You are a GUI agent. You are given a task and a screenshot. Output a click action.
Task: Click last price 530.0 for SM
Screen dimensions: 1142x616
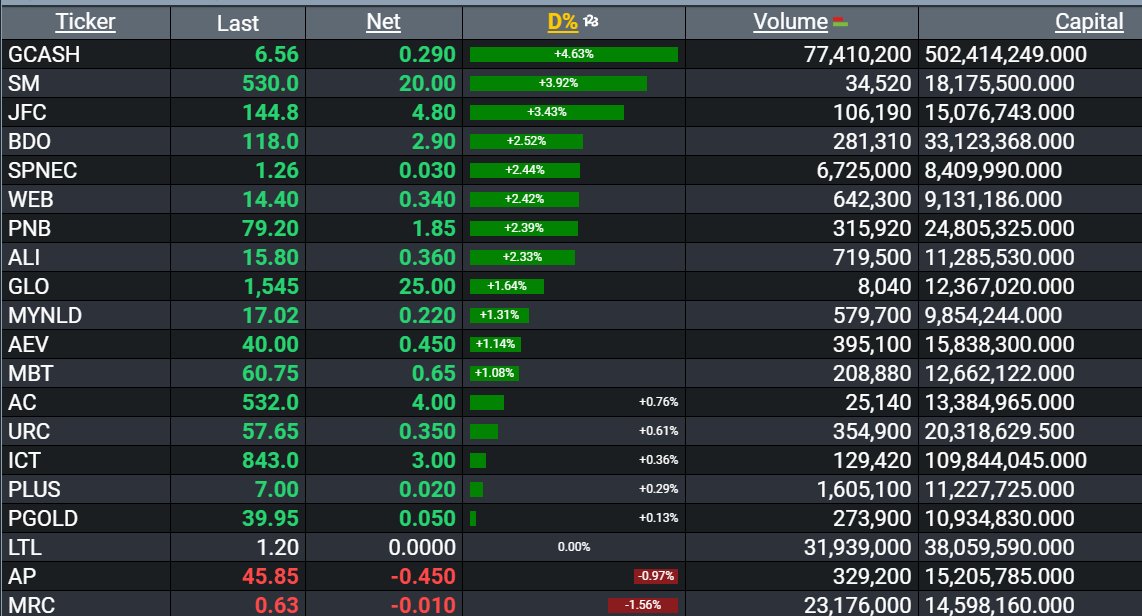click(270, 84)
